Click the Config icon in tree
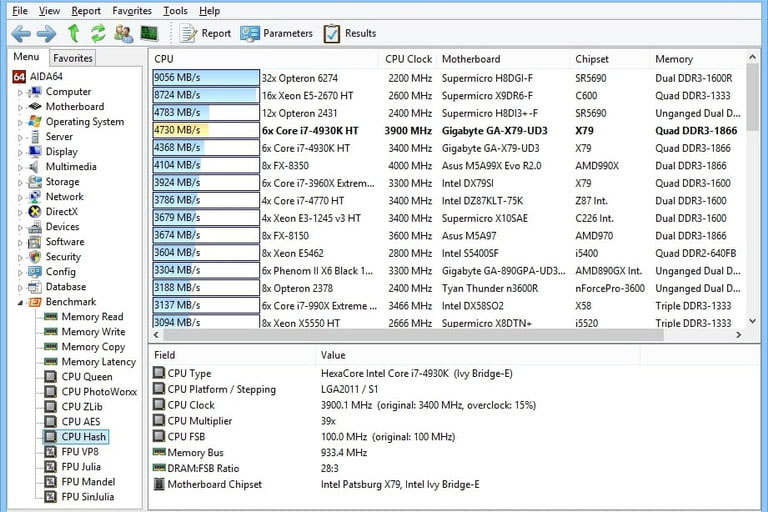 (x=35, y=272)
